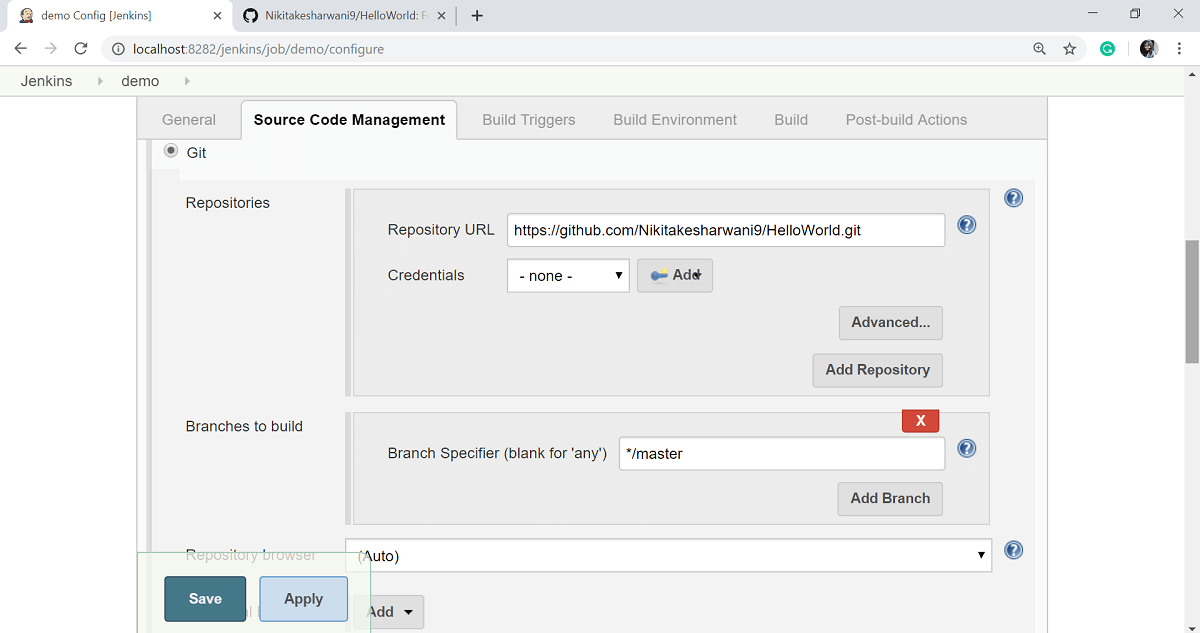This screenshot has height=633, width=1200.
Task: Click browser forward arrow
Action: (51, 48)
